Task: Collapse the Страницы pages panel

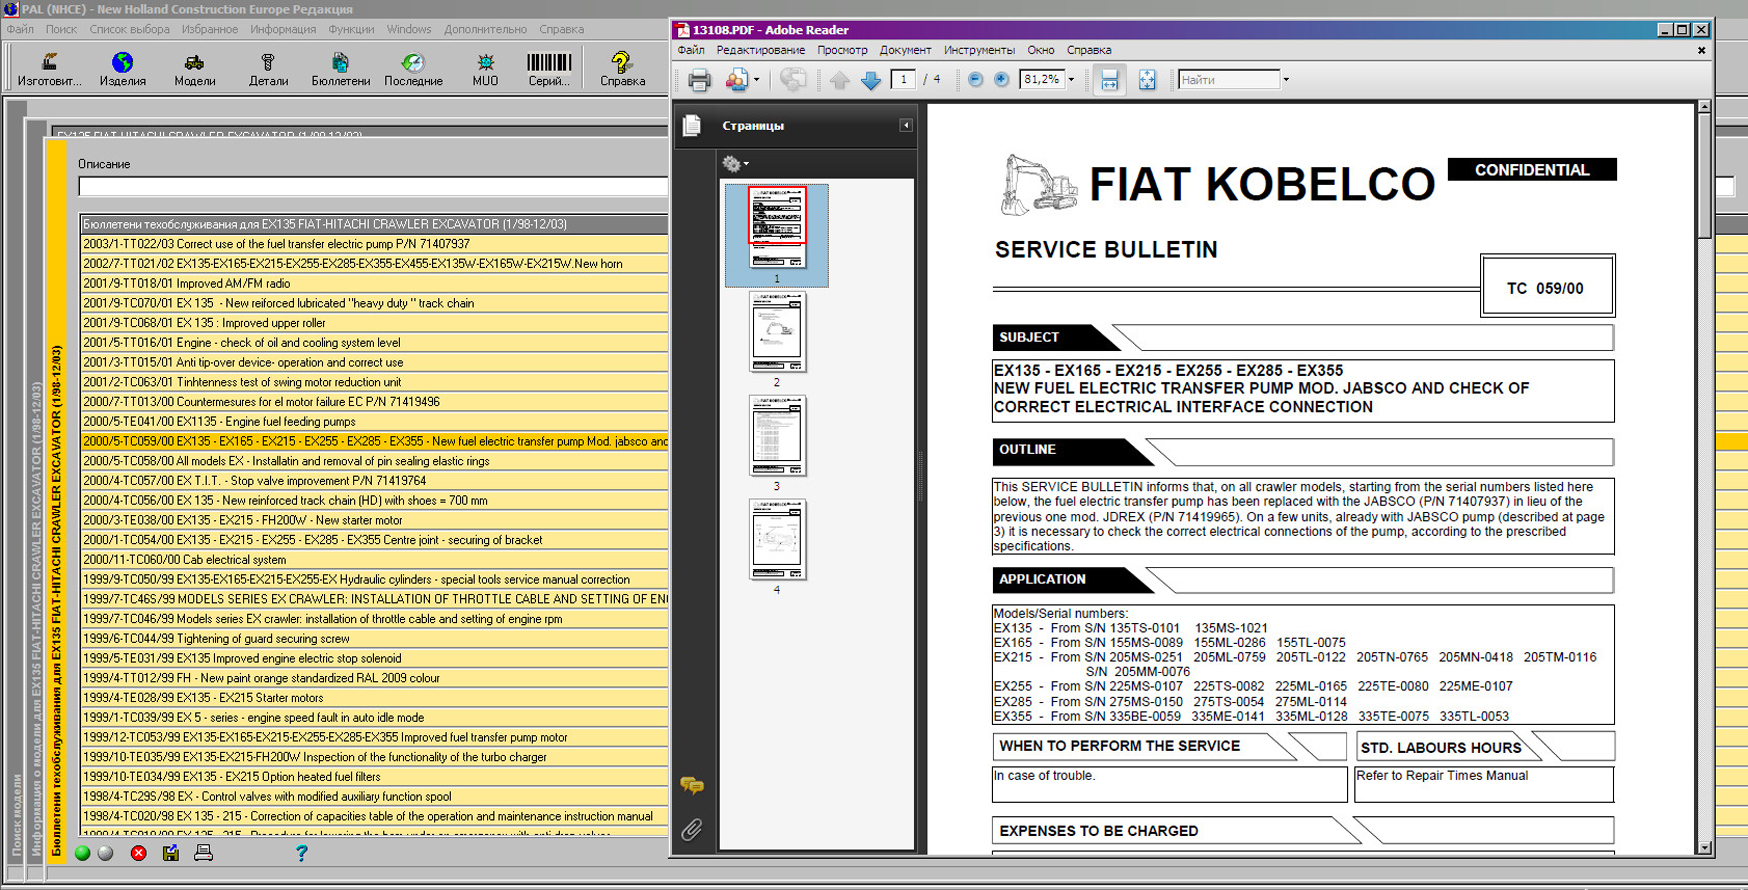Action: tap(905, 126)
